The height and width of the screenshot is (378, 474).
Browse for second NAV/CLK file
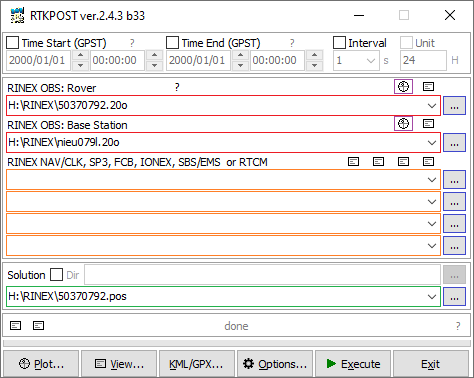click(x=454, y=202)
